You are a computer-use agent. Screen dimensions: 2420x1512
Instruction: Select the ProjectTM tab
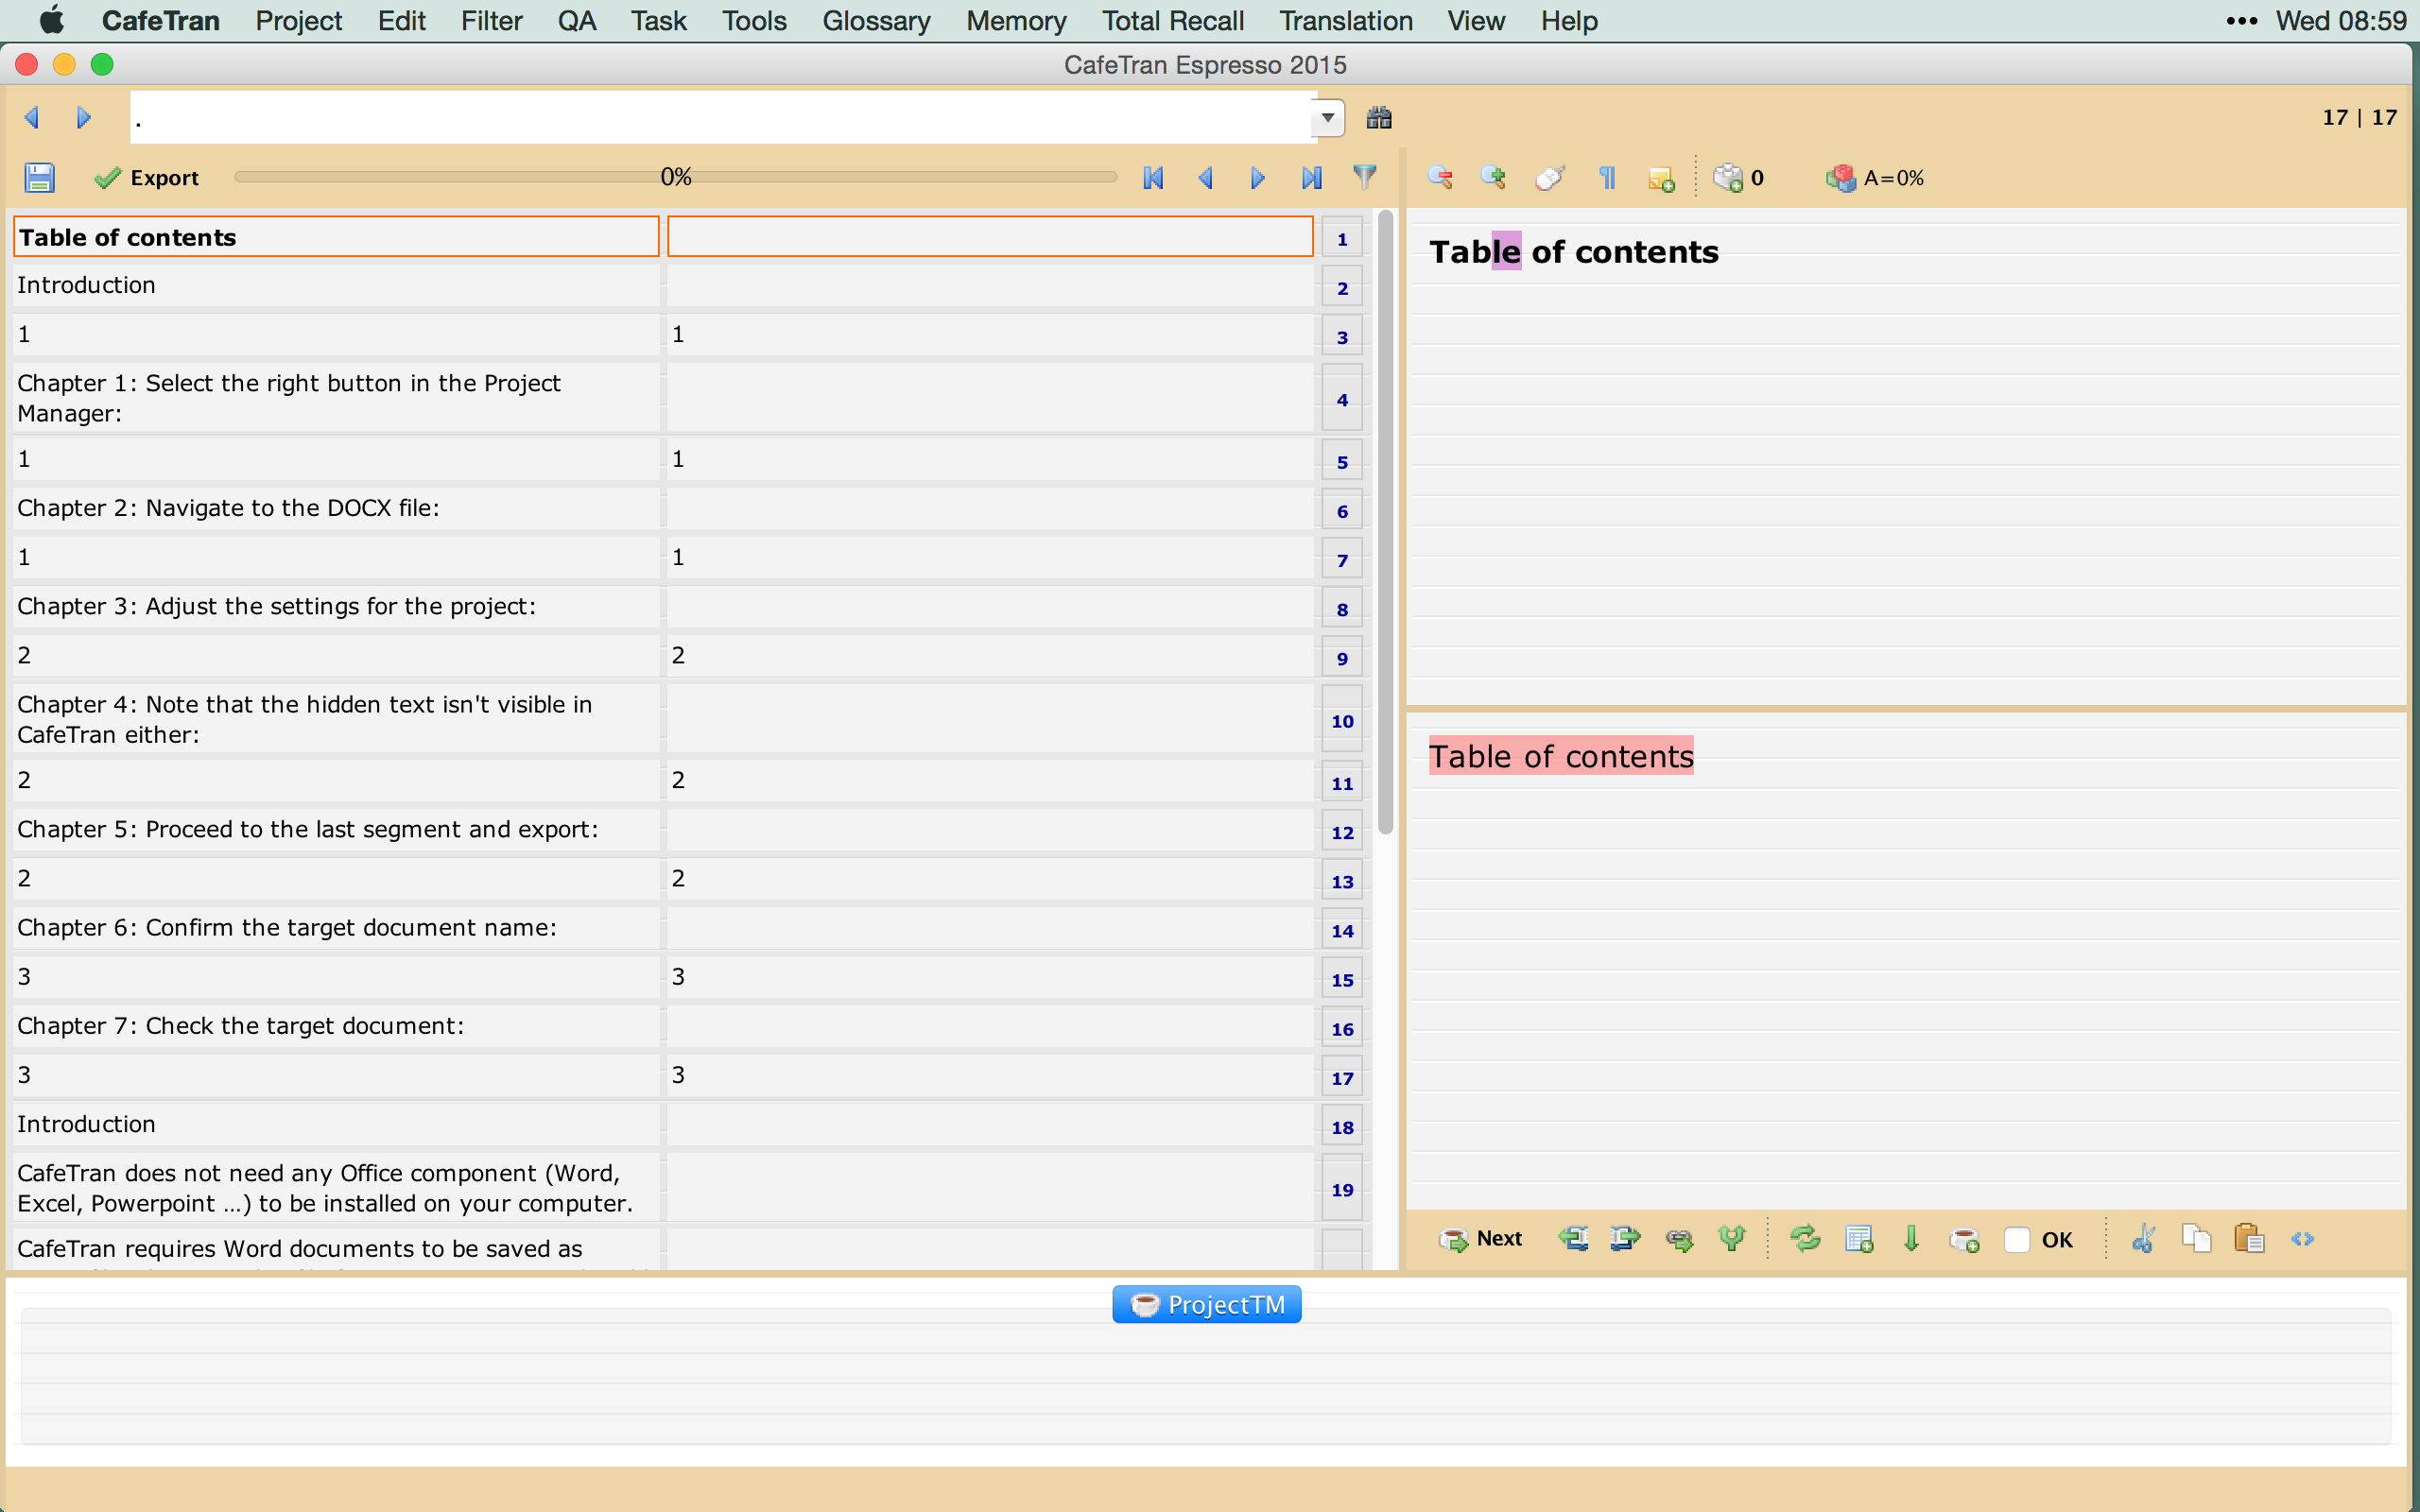[x=1206, y=1304]
